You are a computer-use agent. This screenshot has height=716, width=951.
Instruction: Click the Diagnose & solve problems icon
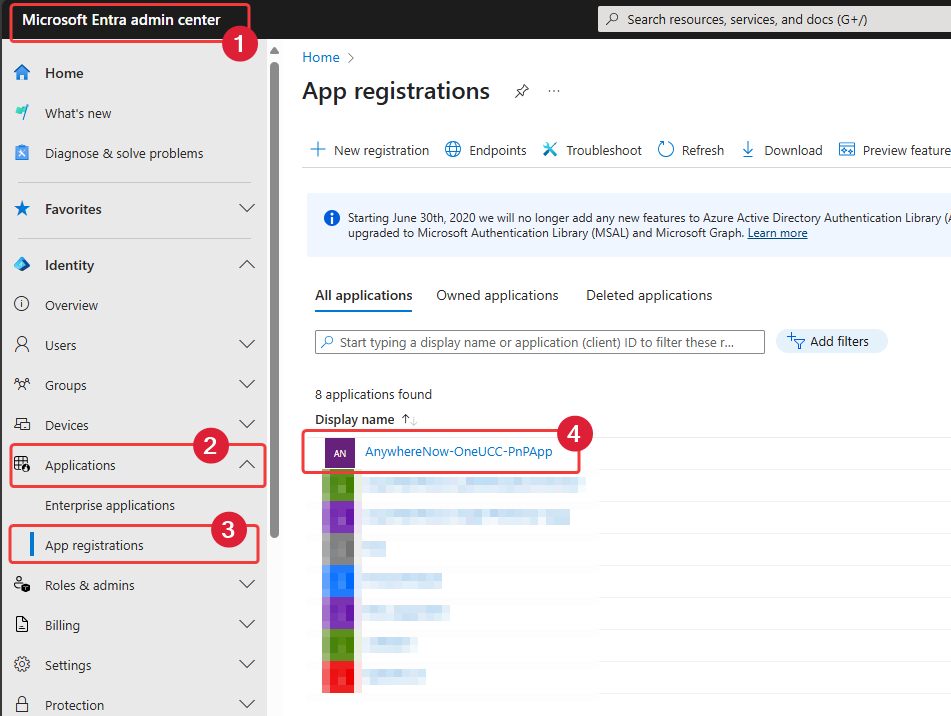22,153
